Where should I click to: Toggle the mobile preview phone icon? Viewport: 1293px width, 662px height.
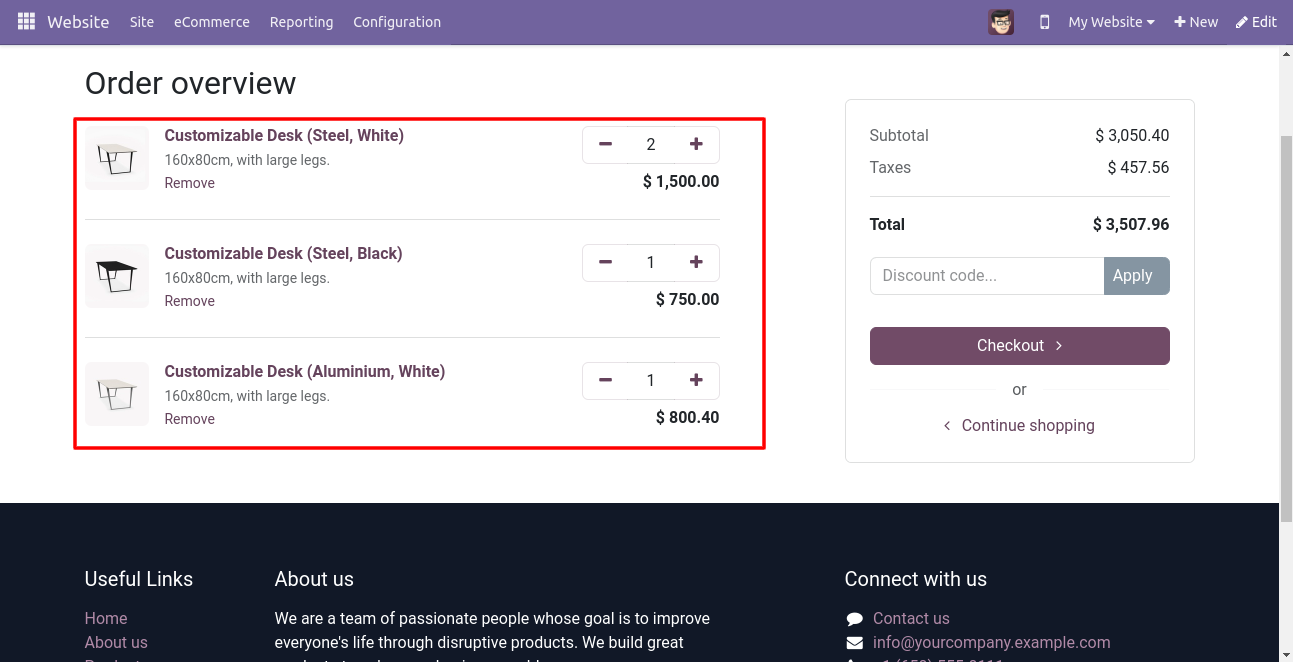[x=1045, y=22]
